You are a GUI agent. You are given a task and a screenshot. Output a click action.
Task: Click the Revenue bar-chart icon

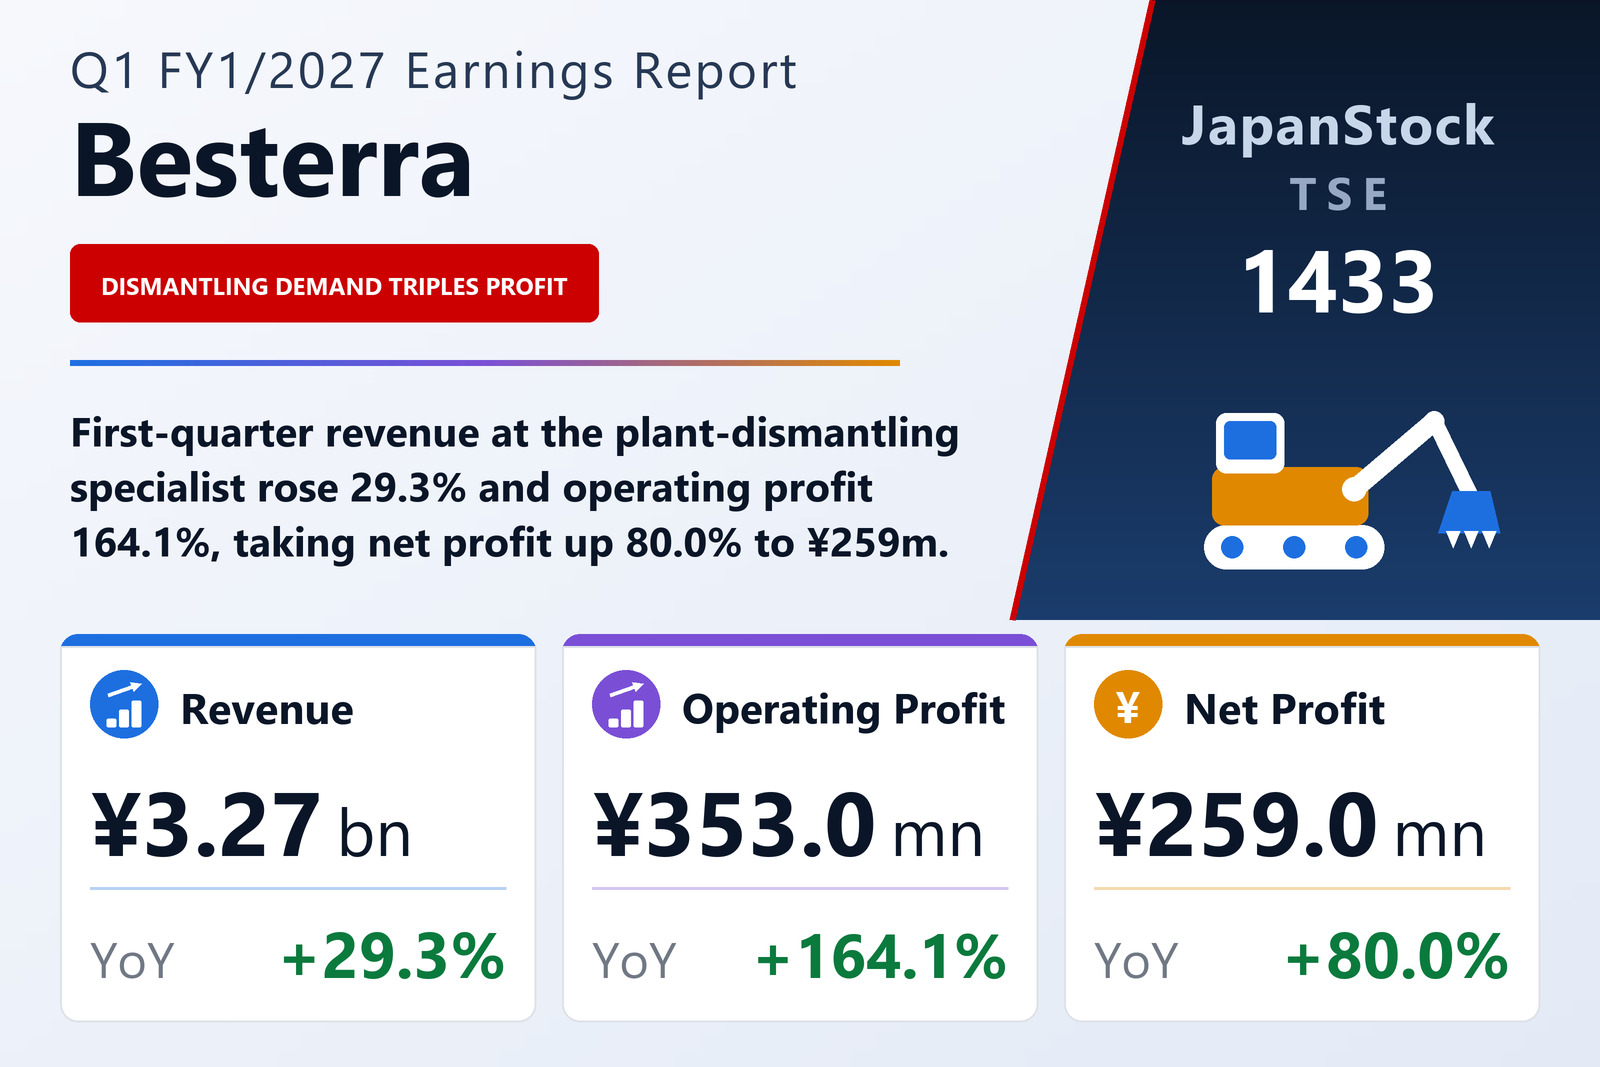coord(124,704)
